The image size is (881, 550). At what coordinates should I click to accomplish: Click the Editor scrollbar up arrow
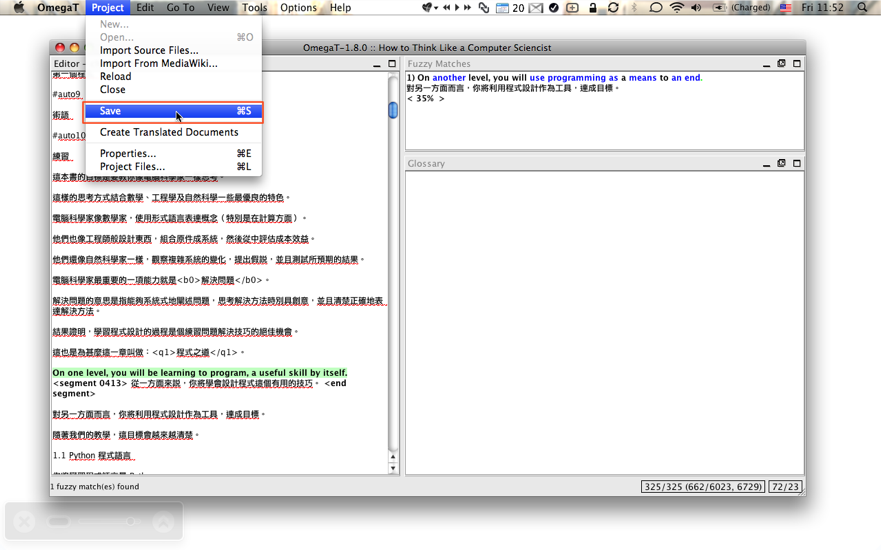pos(393,456)
